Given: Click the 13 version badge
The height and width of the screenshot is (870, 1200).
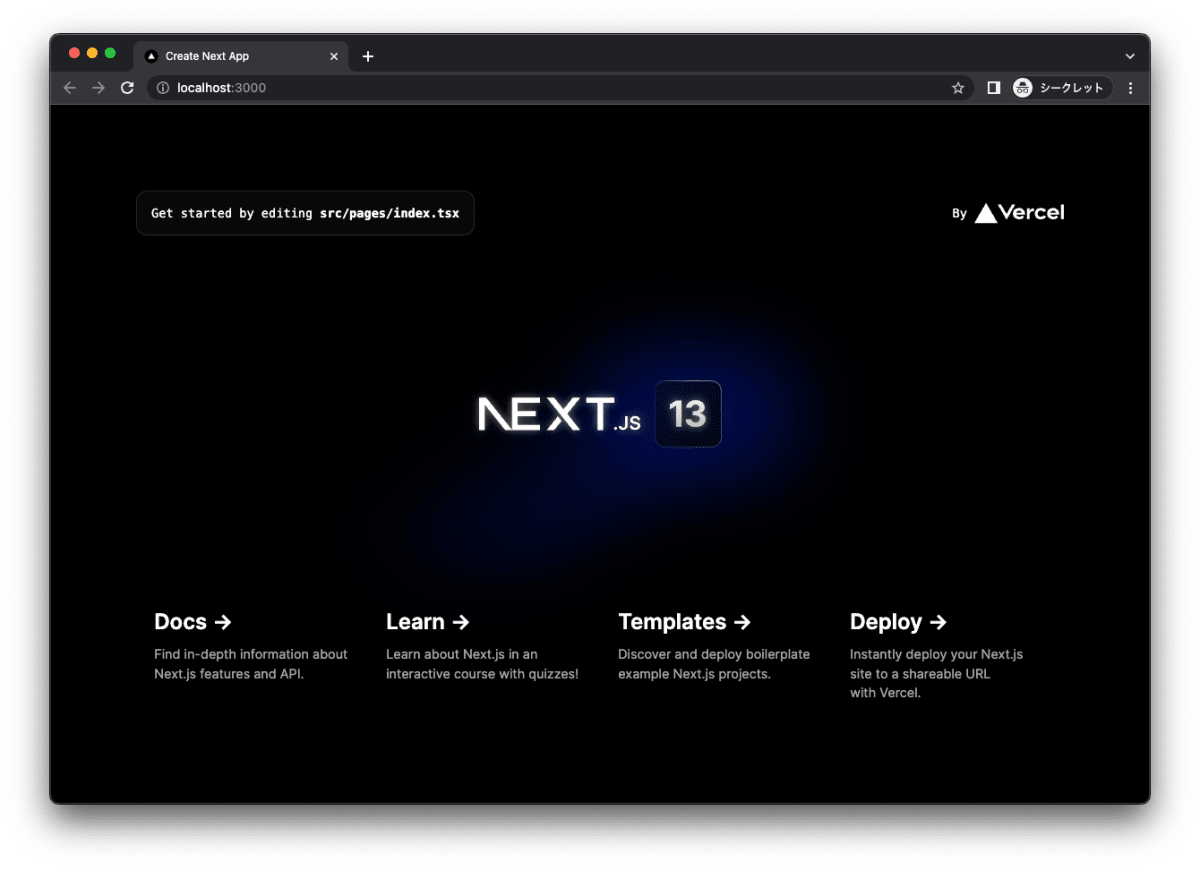Looking at the screenshot, I should click(688, 413).
